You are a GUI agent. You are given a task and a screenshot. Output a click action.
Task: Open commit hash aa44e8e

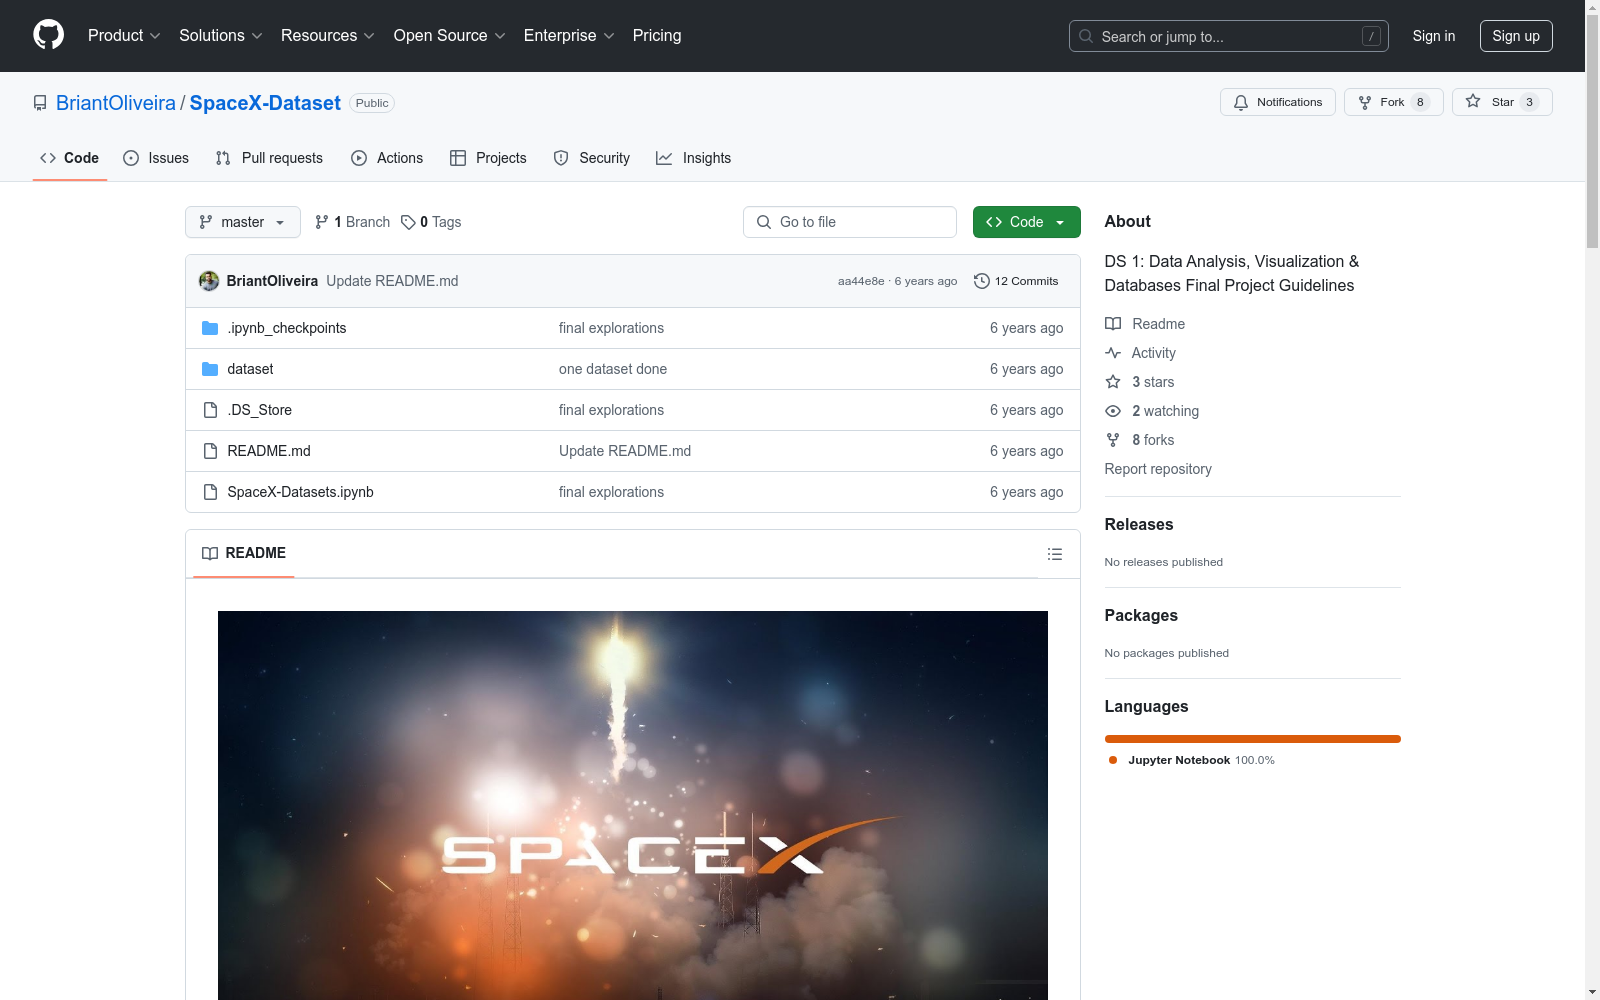tap(861, 281)
